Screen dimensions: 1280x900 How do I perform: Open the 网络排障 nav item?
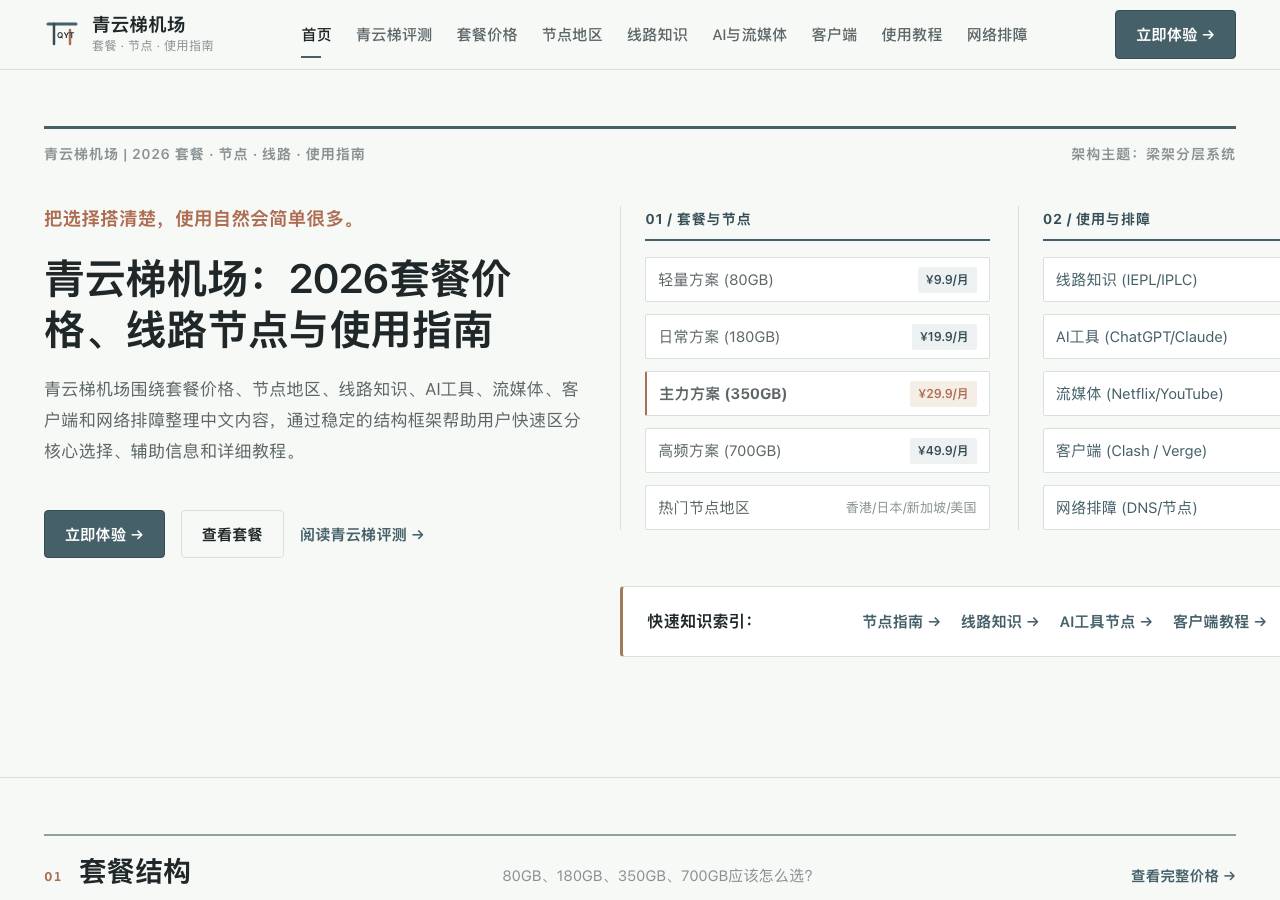(x=997, y=35)
